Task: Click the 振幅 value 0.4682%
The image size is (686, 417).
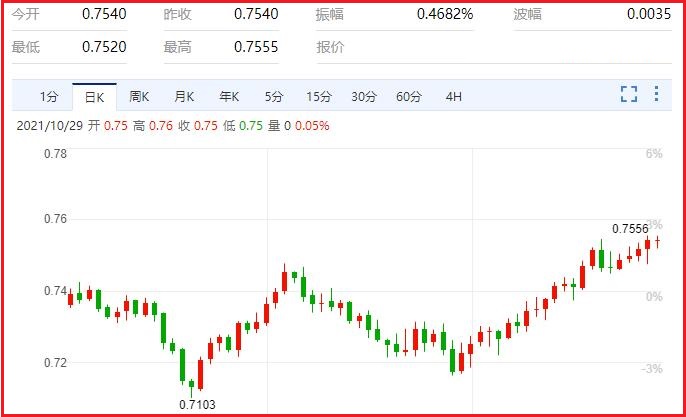Action: (x=445, y=14)
